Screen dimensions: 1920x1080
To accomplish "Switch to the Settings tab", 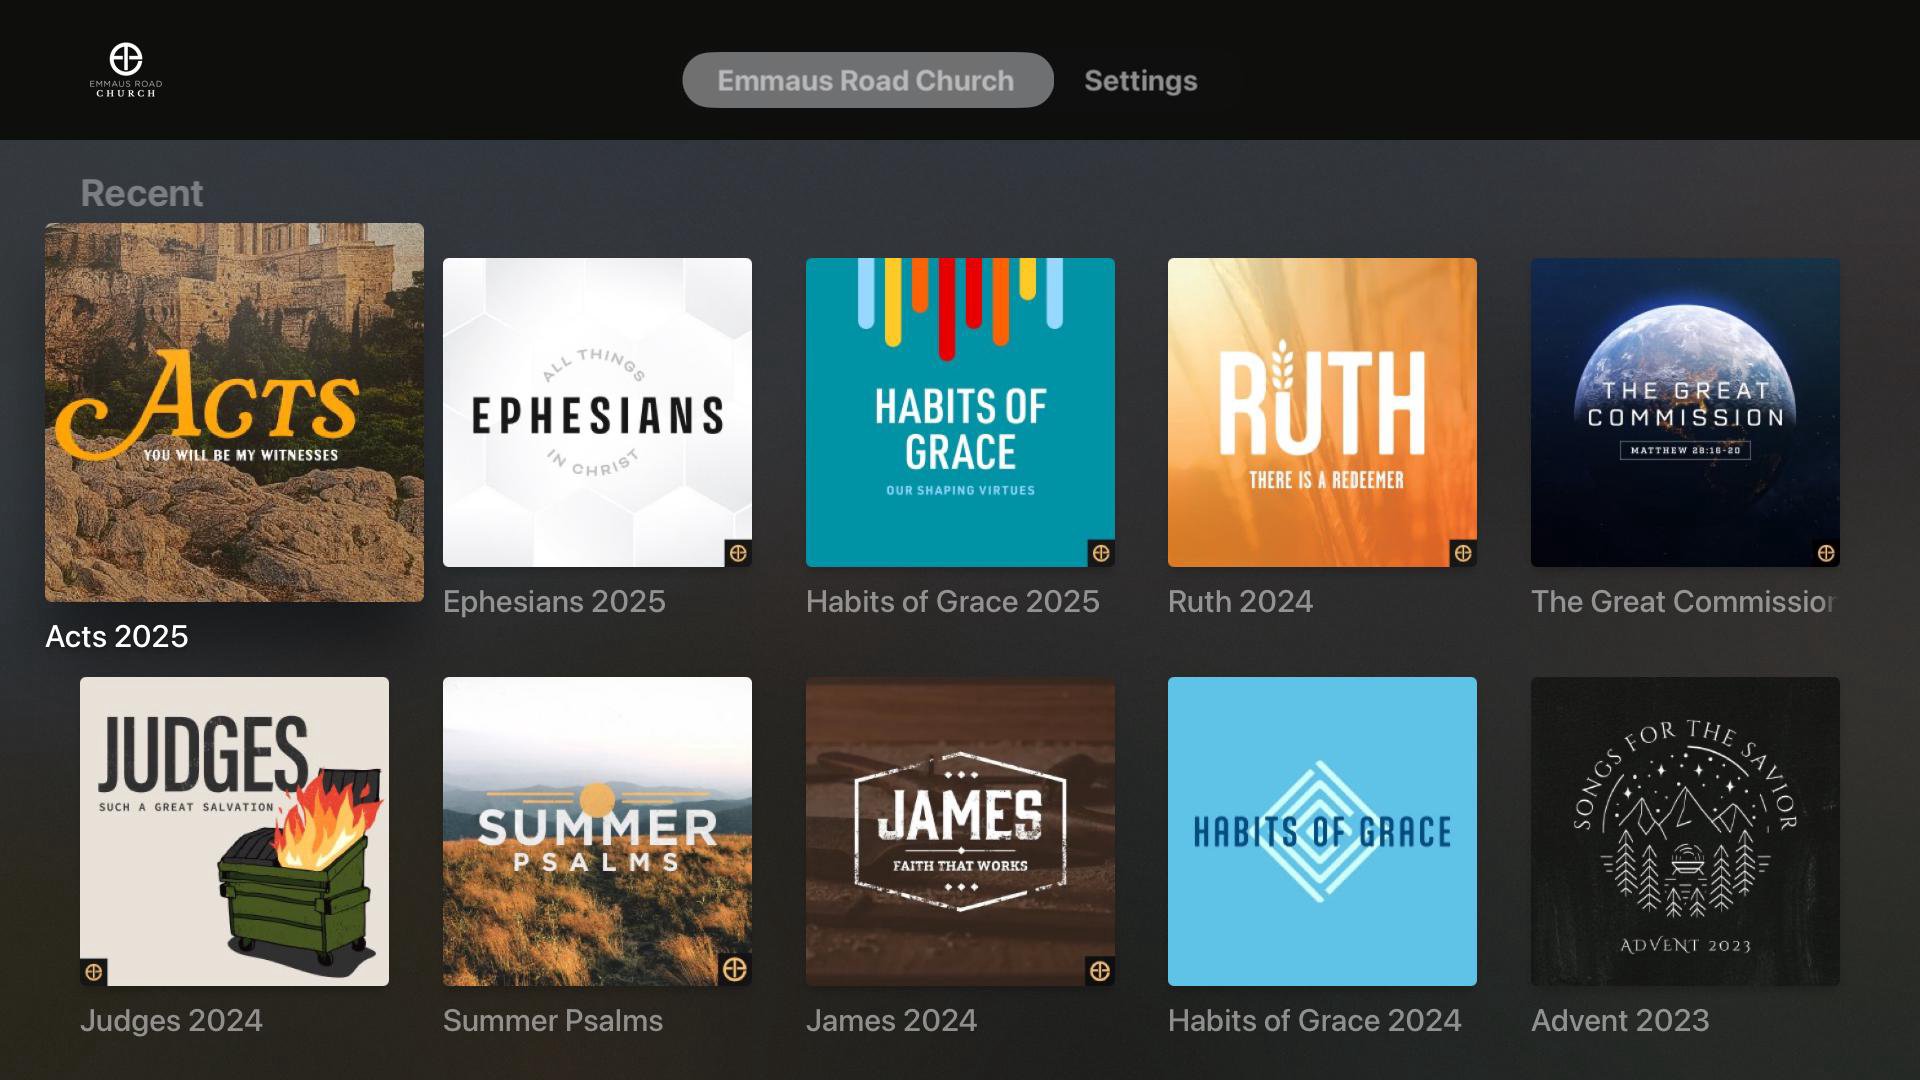I will pyautogui.click(x=1140, y=80).
